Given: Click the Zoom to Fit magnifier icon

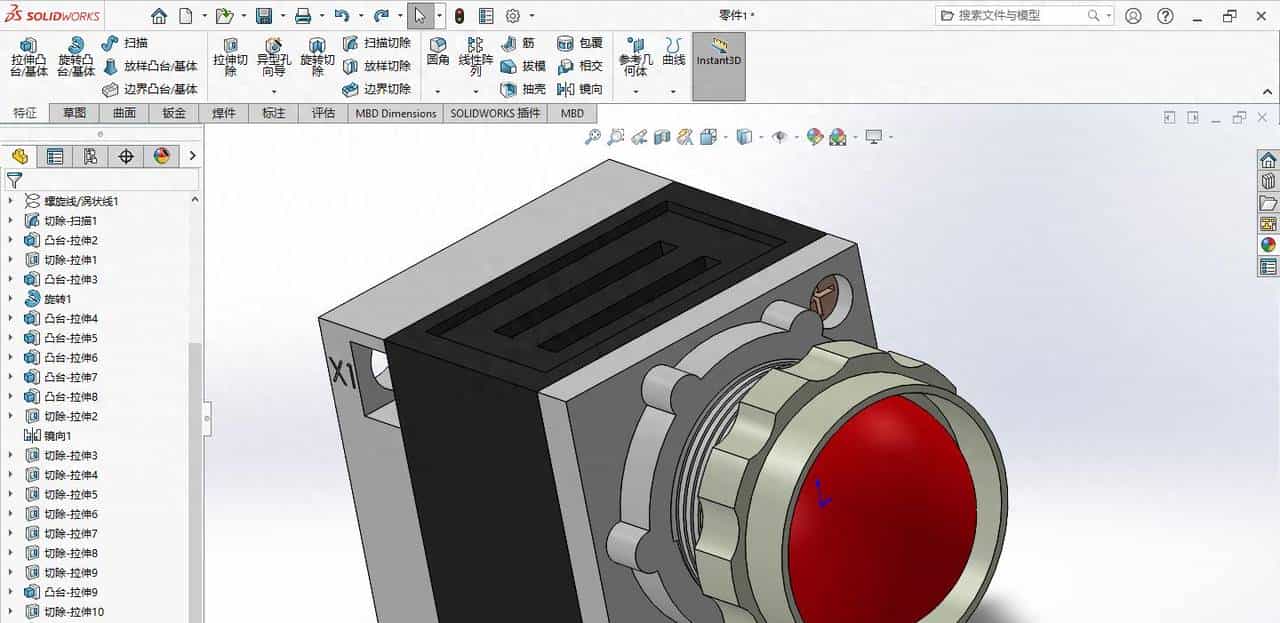Looking at the screenshot, I should point(593,137).
